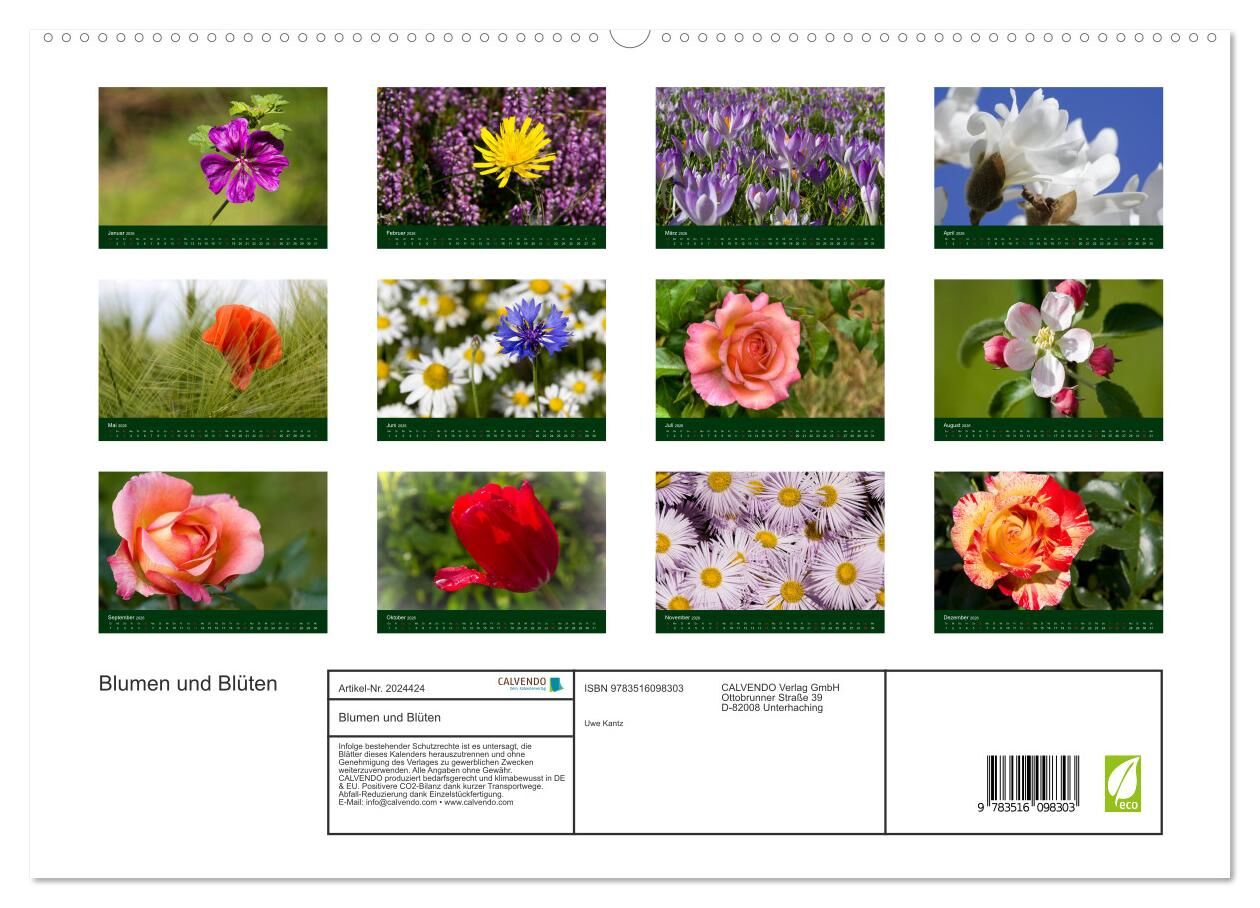
Task: Open the July pink rose thumbnail
Action: [770, 348]
